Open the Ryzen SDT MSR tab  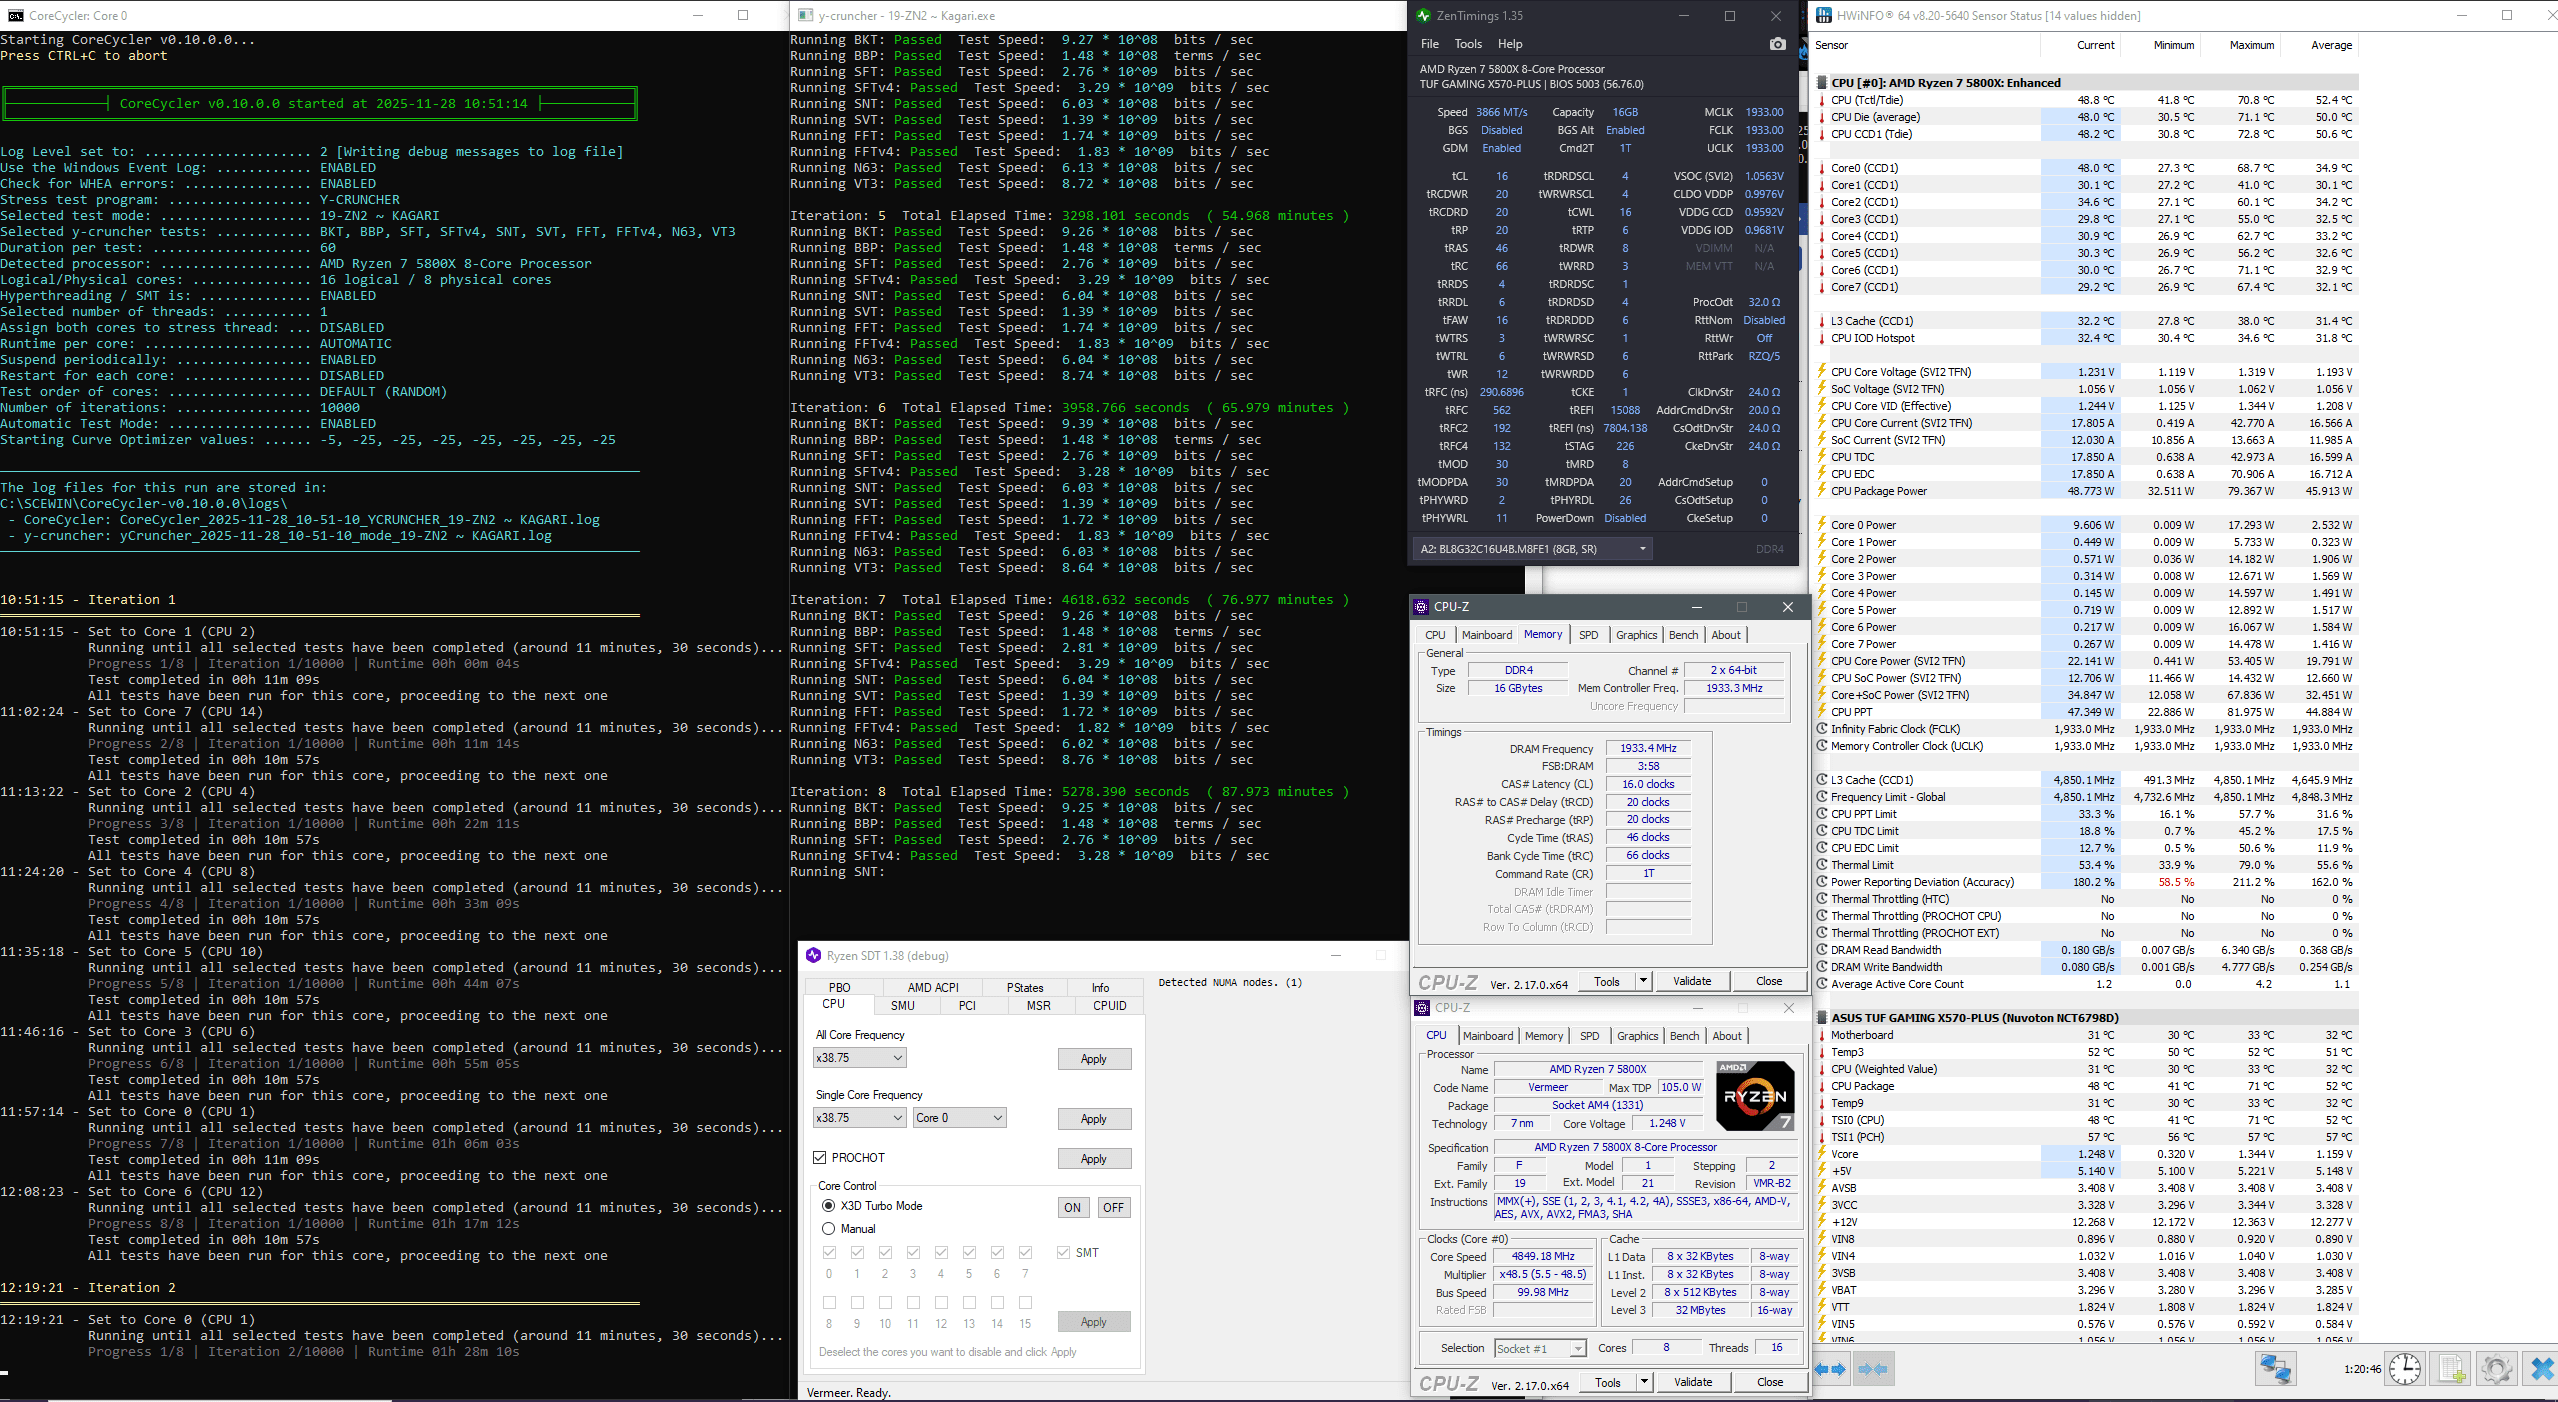point(1038,1006)
